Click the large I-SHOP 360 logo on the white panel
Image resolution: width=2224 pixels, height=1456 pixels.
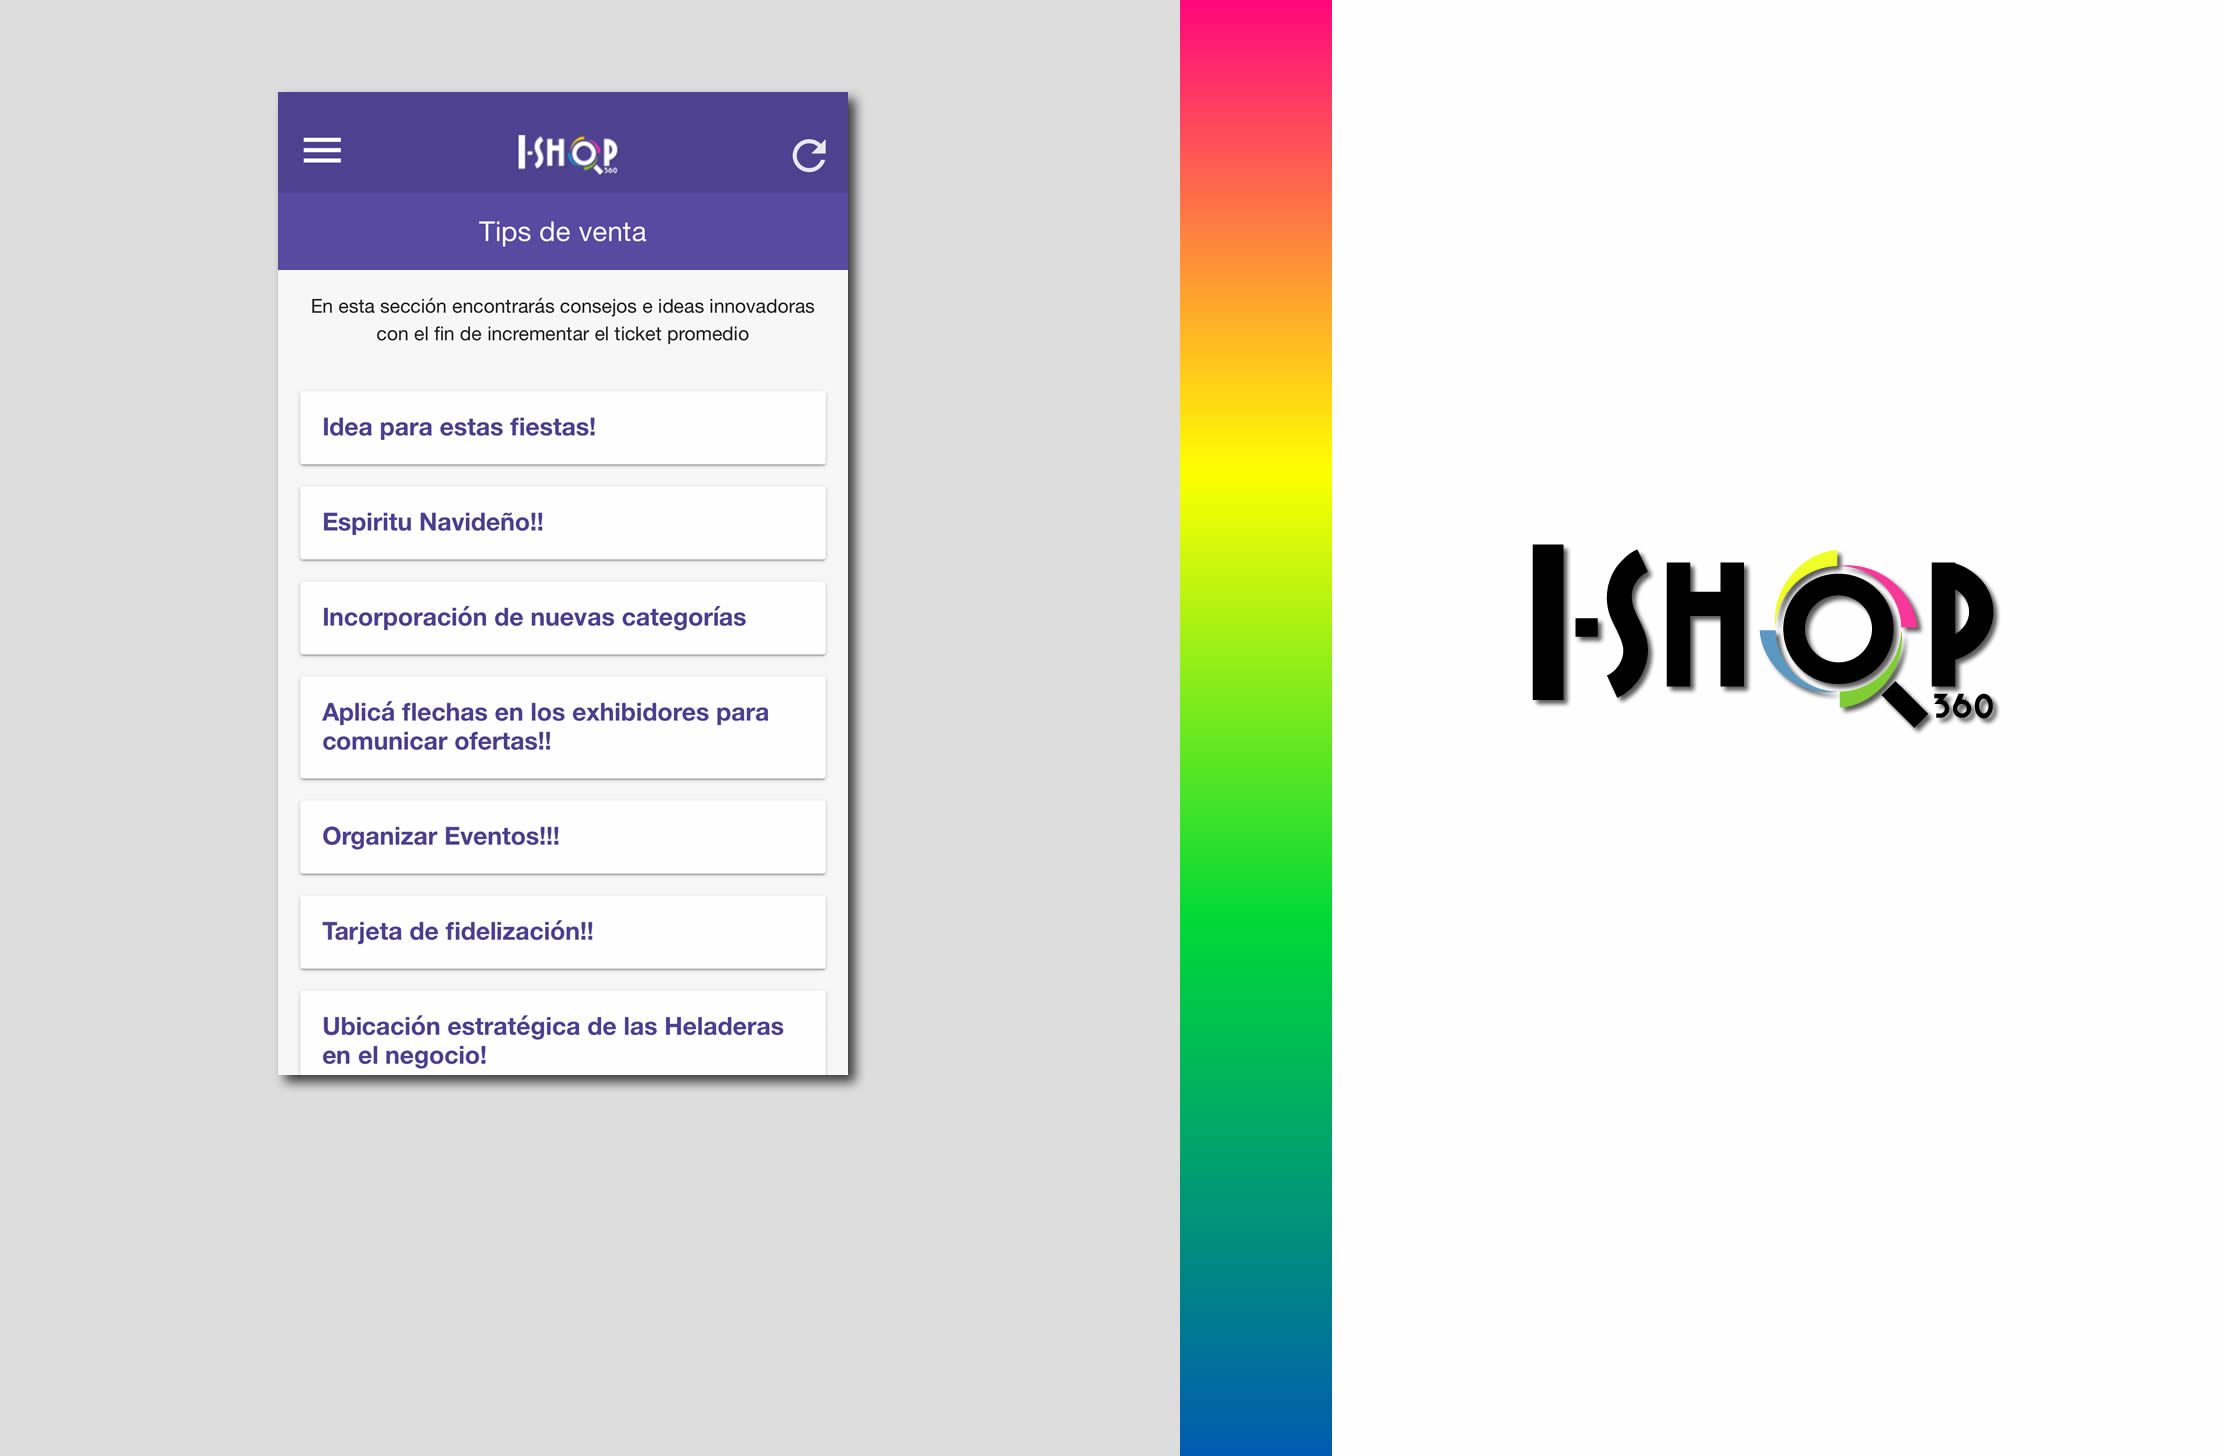pyautogui.click(x=1764, y=637)
